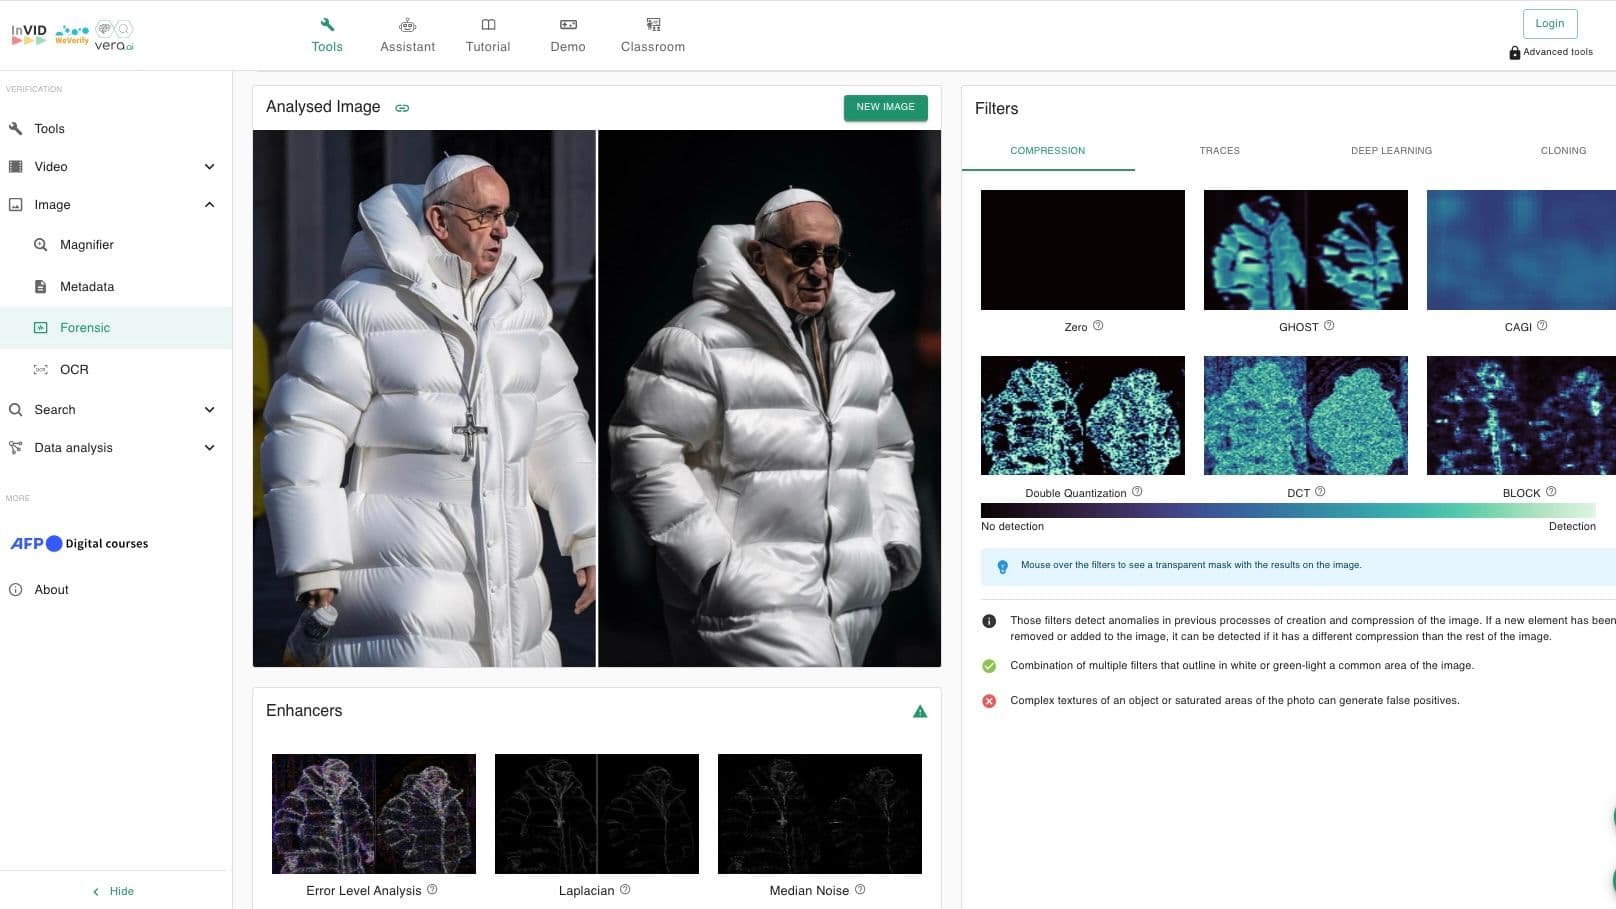Collapse the Image section chevron
The image size is (1616, 909).
coord(209,205)
